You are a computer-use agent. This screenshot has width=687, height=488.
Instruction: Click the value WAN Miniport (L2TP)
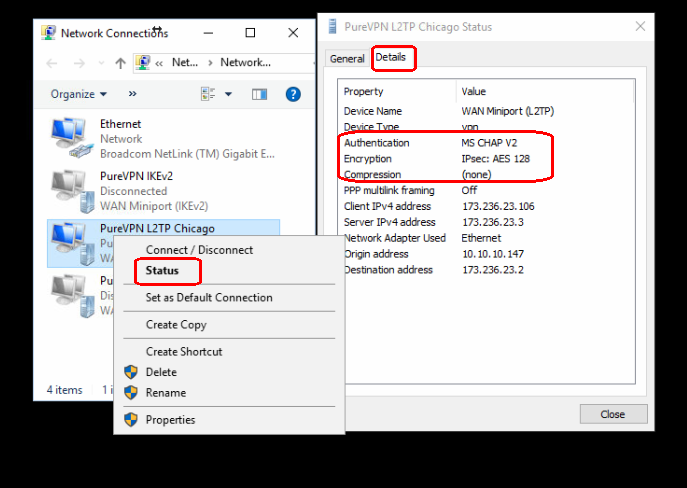pos(507,111)
